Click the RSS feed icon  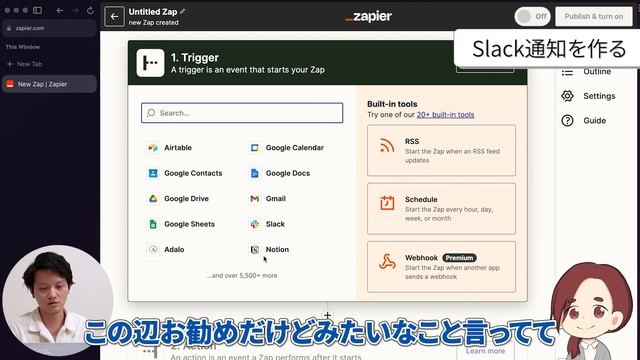387,145
